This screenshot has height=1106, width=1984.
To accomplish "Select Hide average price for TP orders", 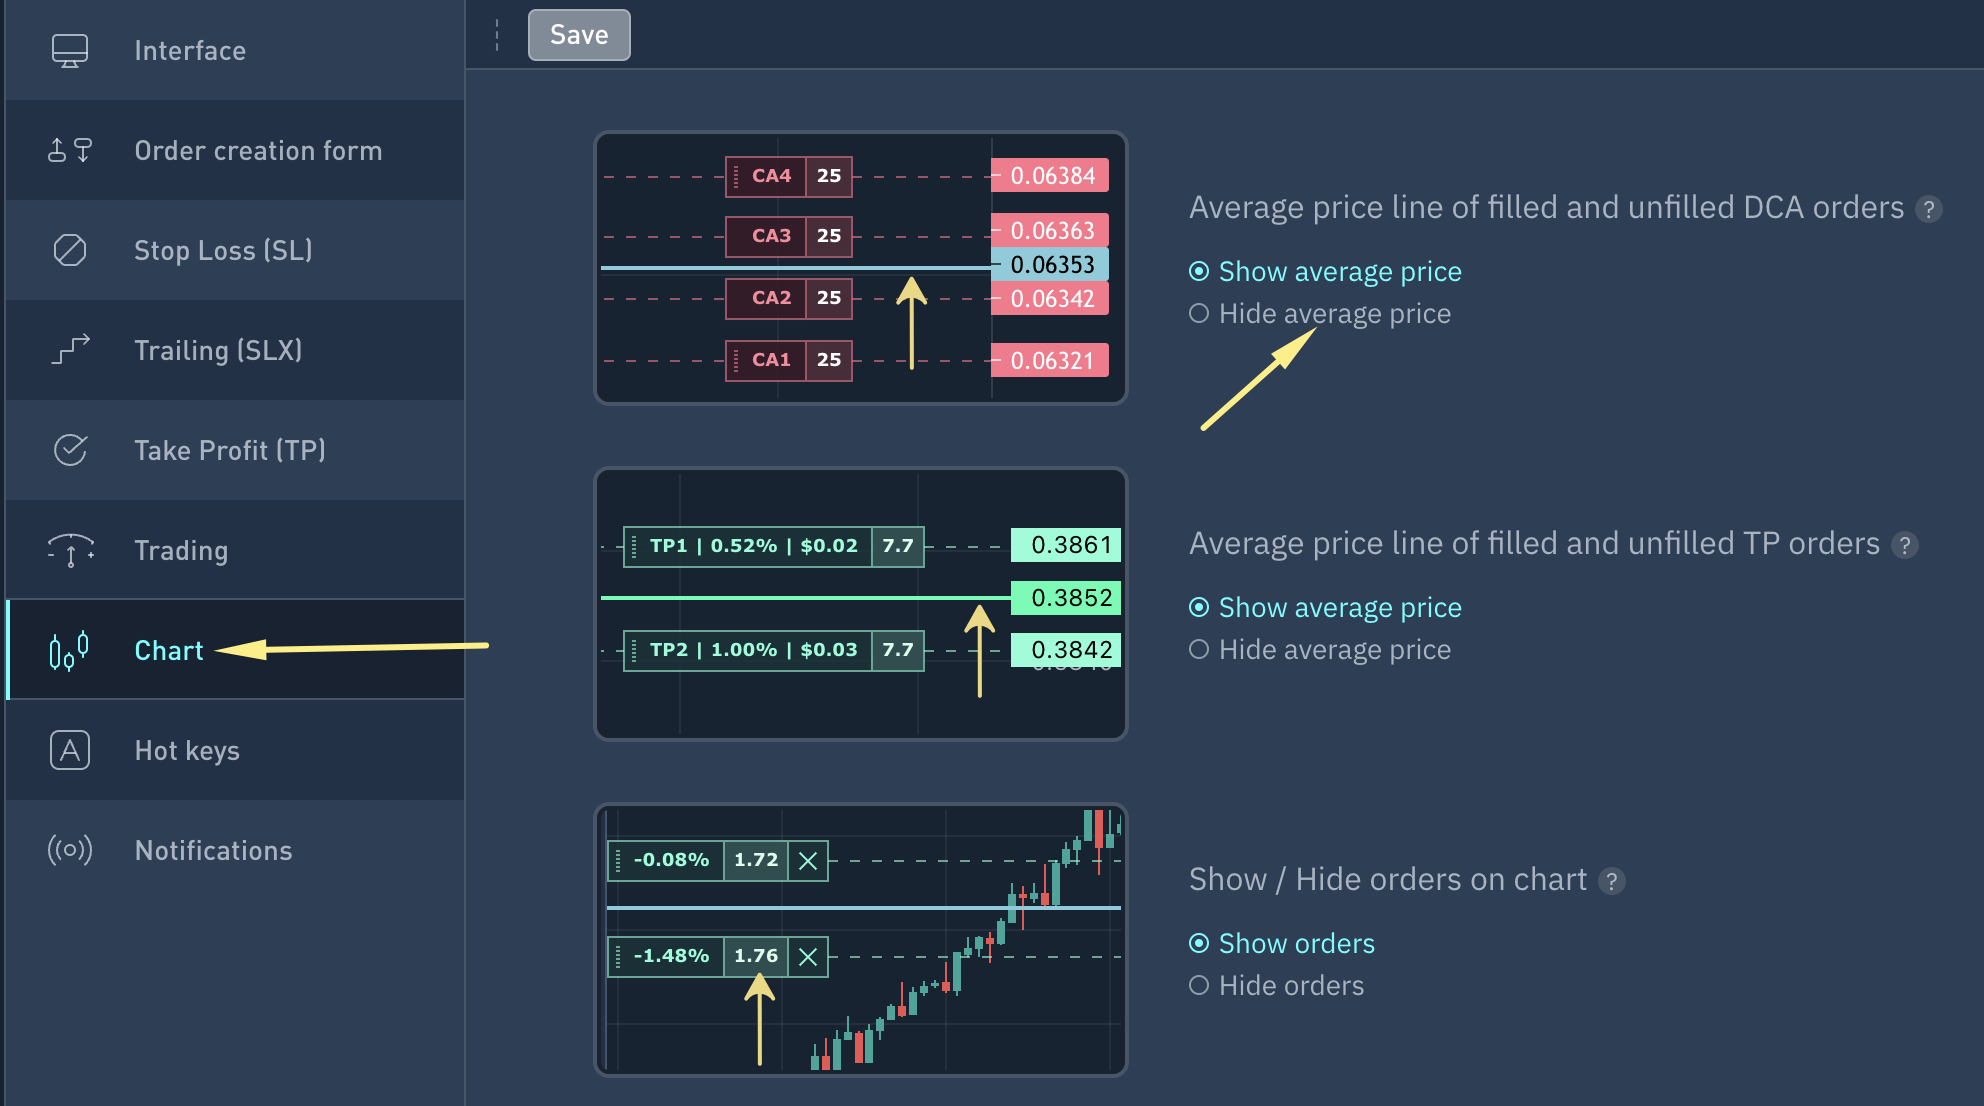I will 1199,650.
